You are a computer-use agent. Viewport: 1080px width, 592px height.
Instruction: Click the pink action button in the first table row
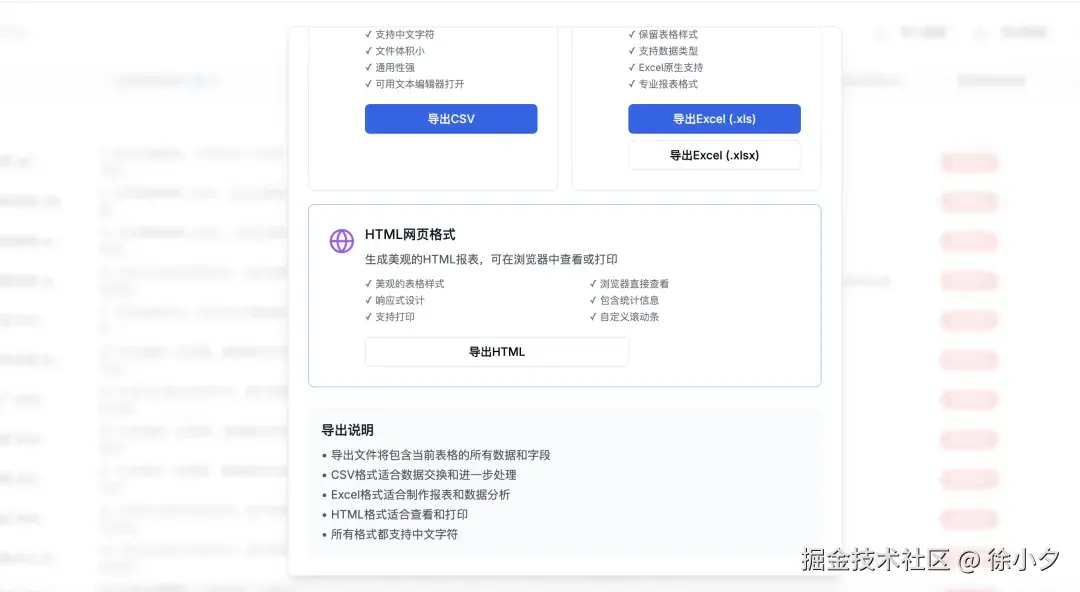pos(968,162)
